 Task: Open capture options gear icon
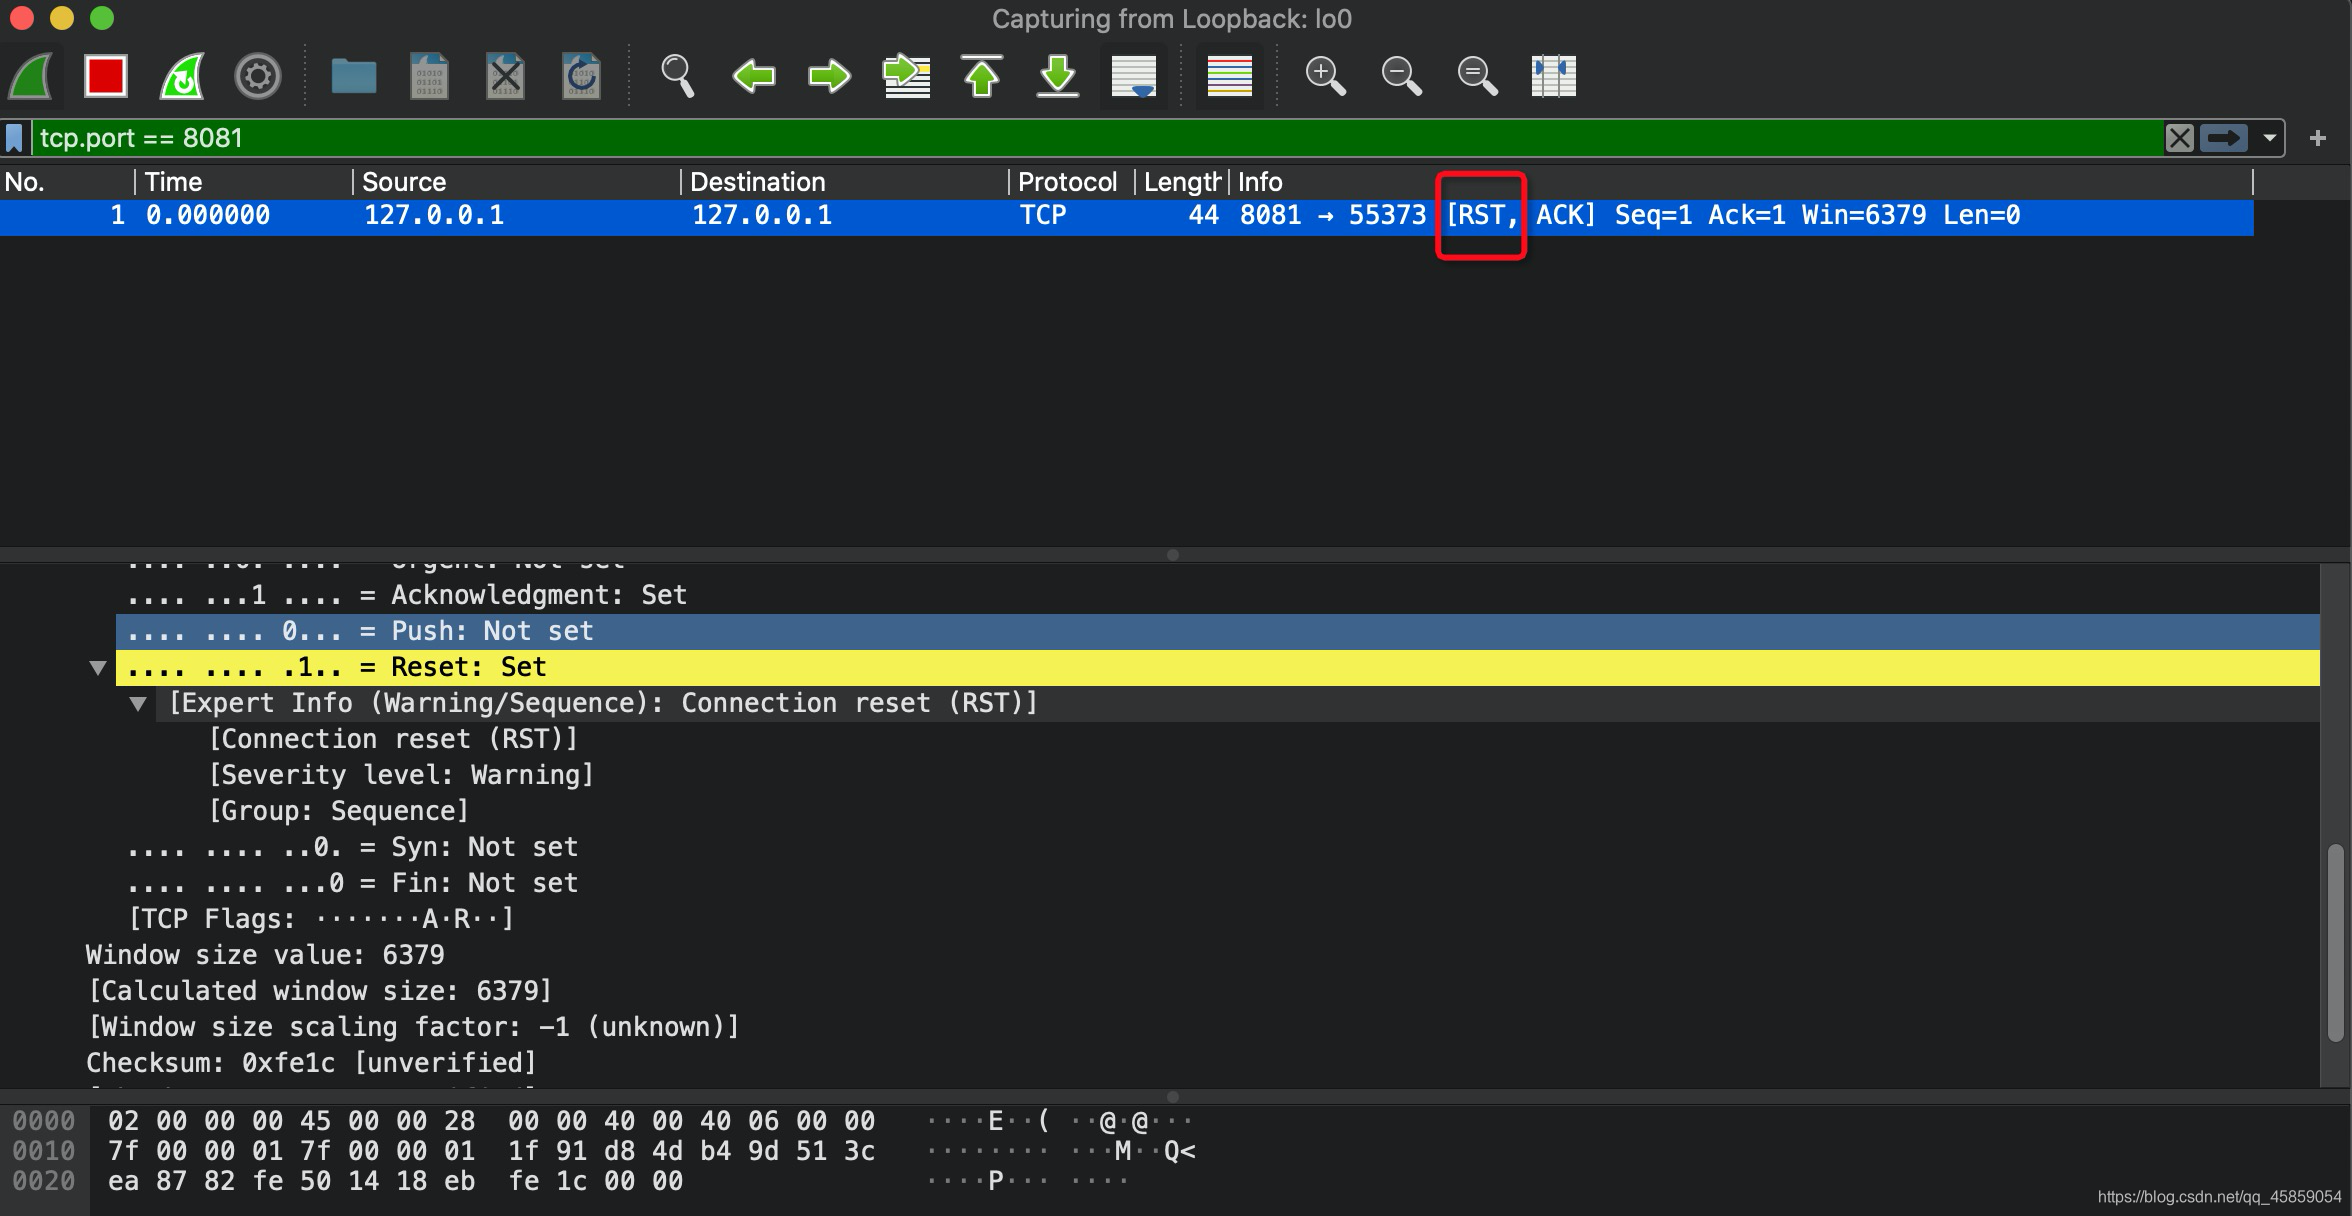[x=258, y=76]
